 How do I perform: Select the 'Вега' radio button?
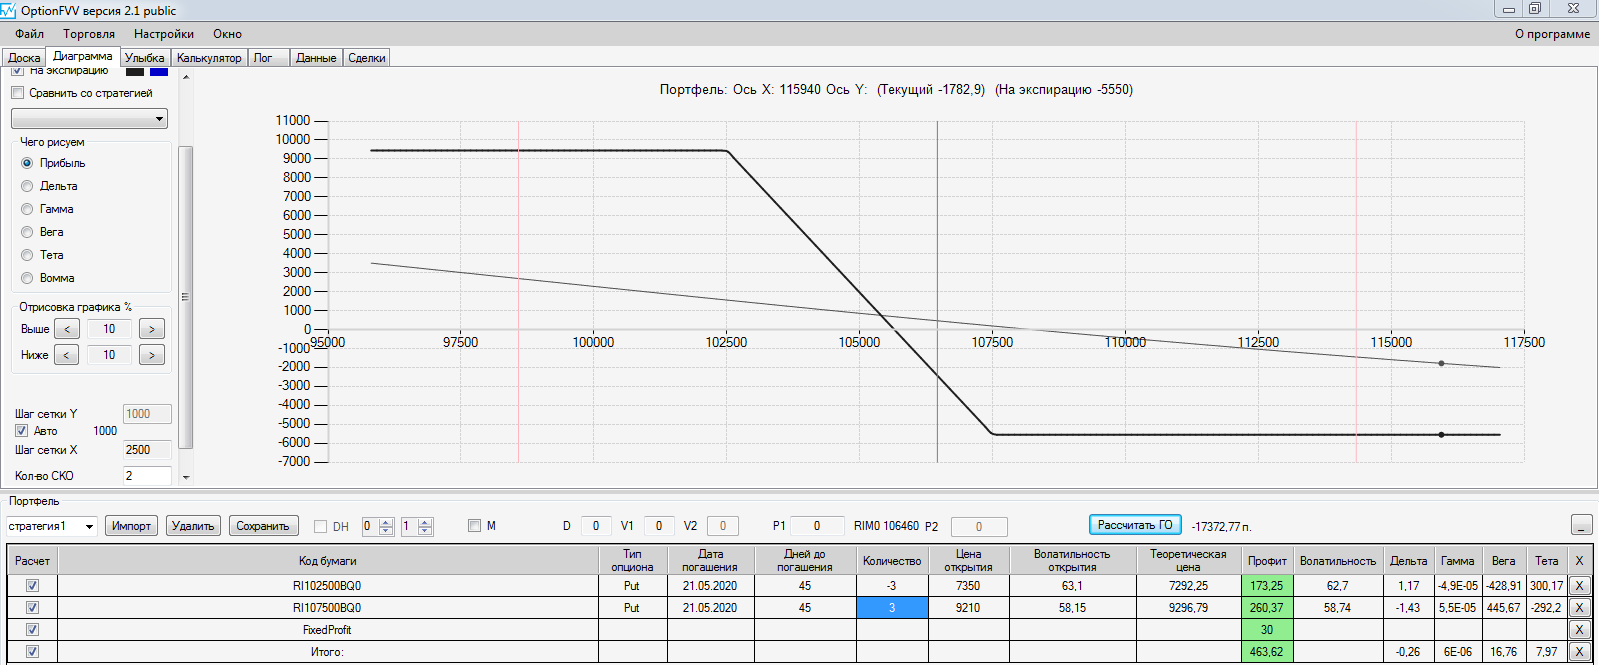27,232
